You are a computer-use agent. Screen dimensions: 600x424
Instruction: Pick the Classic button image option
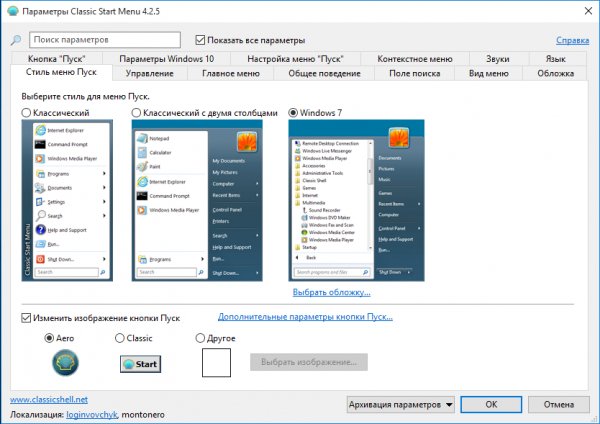click(x=119, y=338)
